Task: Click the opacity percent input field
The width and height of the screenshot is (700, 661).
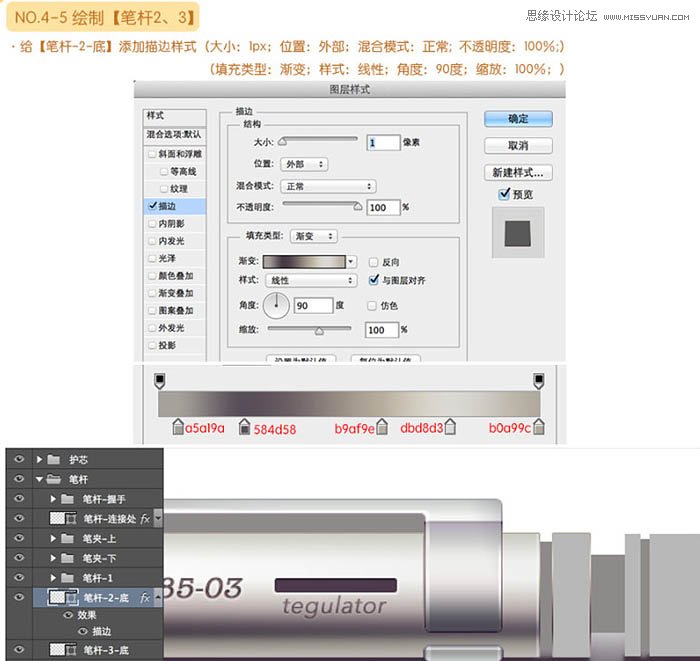Action: pos(383,207)
